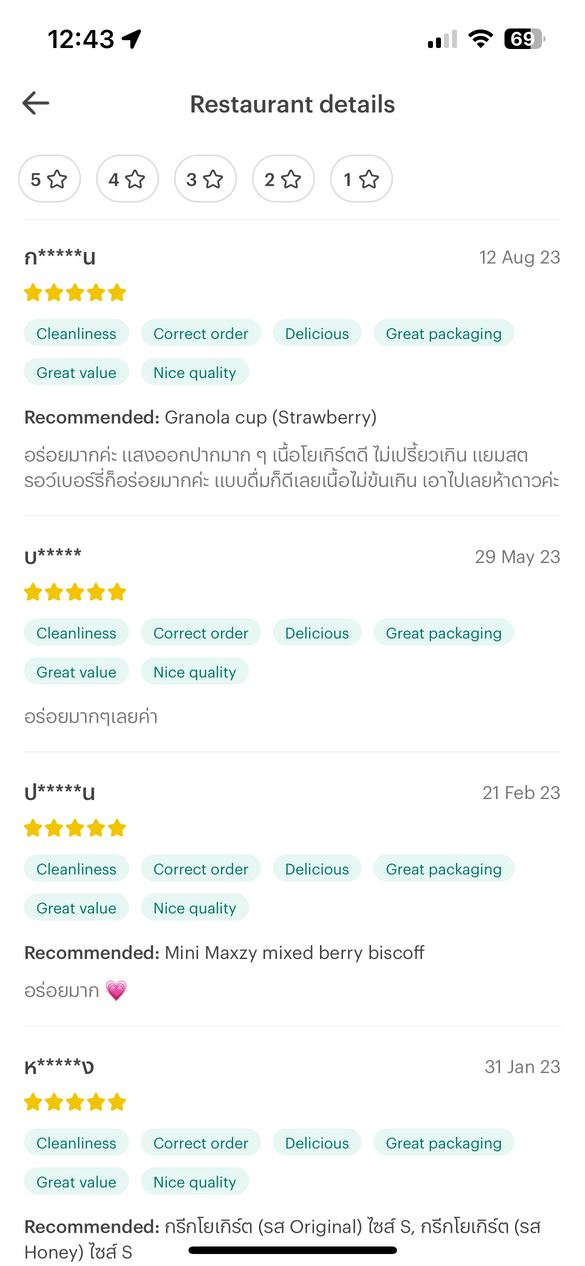Tap the location arrow in status bar
Image resolution: width=585 pixels, height=1266 pixels.
click(x=132, y=39)
